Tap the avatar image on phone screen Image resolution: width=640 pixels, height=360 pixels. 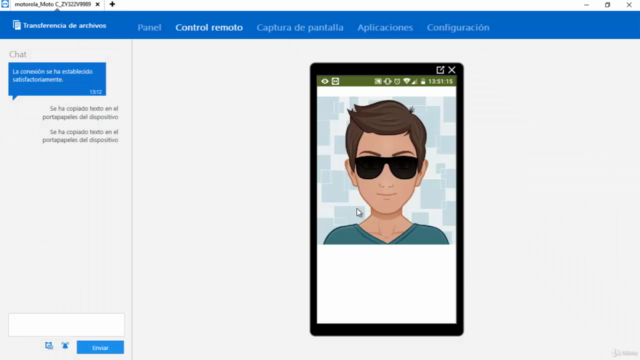(387, 171)
